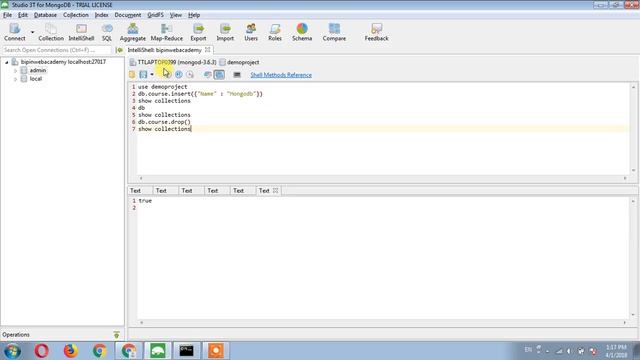The width and height of the screenshot is (640, 360).
Task: Select the fifth Text result tab
Action: pos(238,191)
